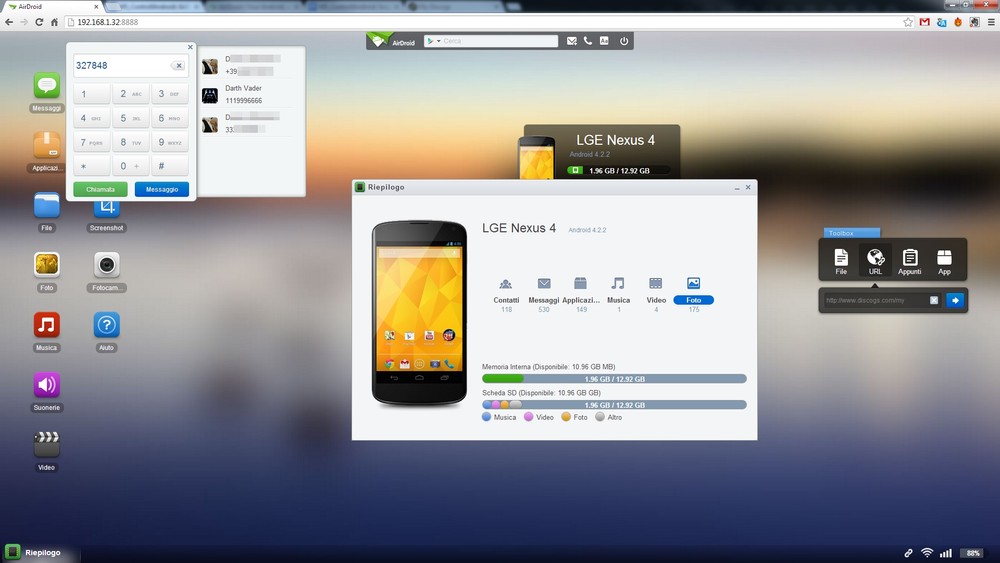Click the top bar icon between phone and power
1000x563 pixels.
click(604, 41)
